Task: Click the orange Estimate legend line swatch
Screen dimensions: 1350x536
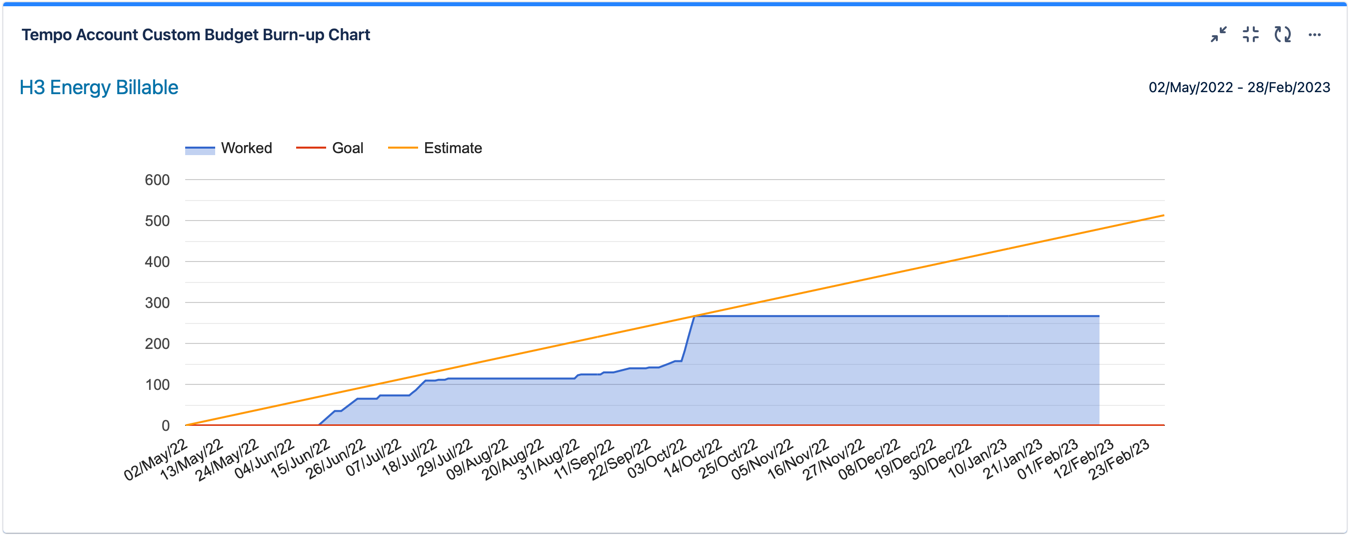Action: 402,148
